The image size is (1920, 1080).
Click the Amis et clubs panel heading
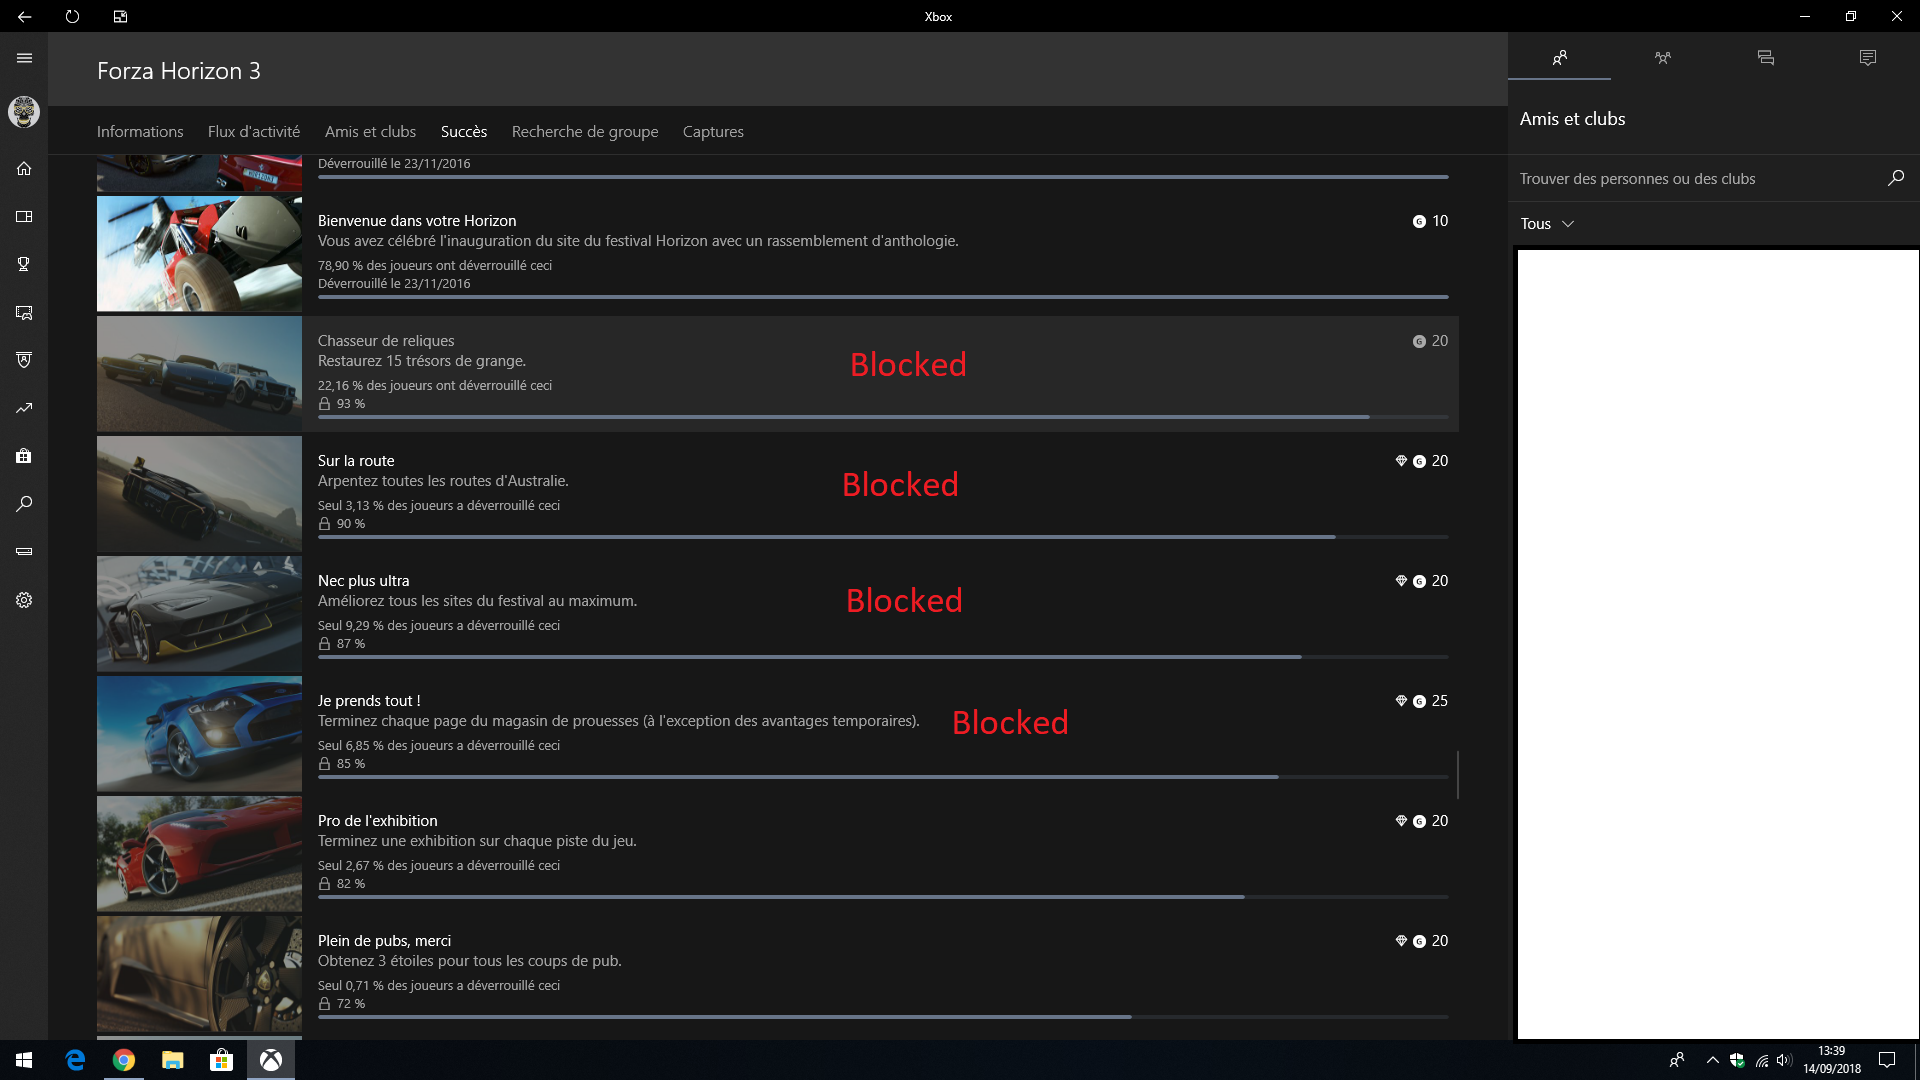[1572, 119]
